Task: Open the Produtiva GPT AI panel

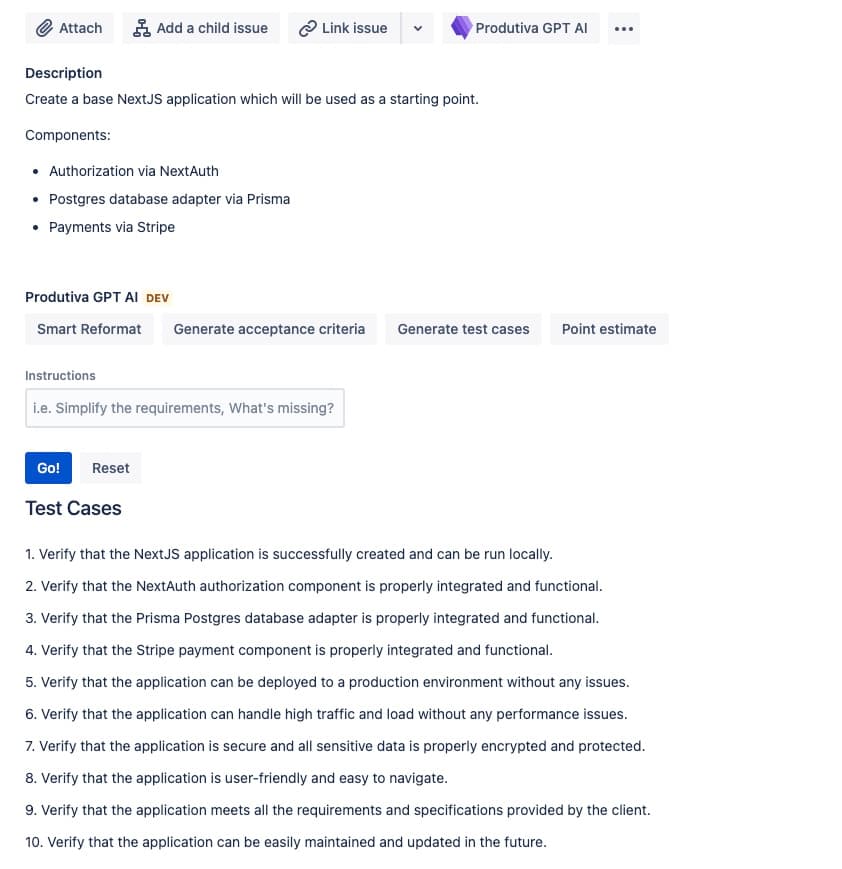Action: (x=520, y=28)
